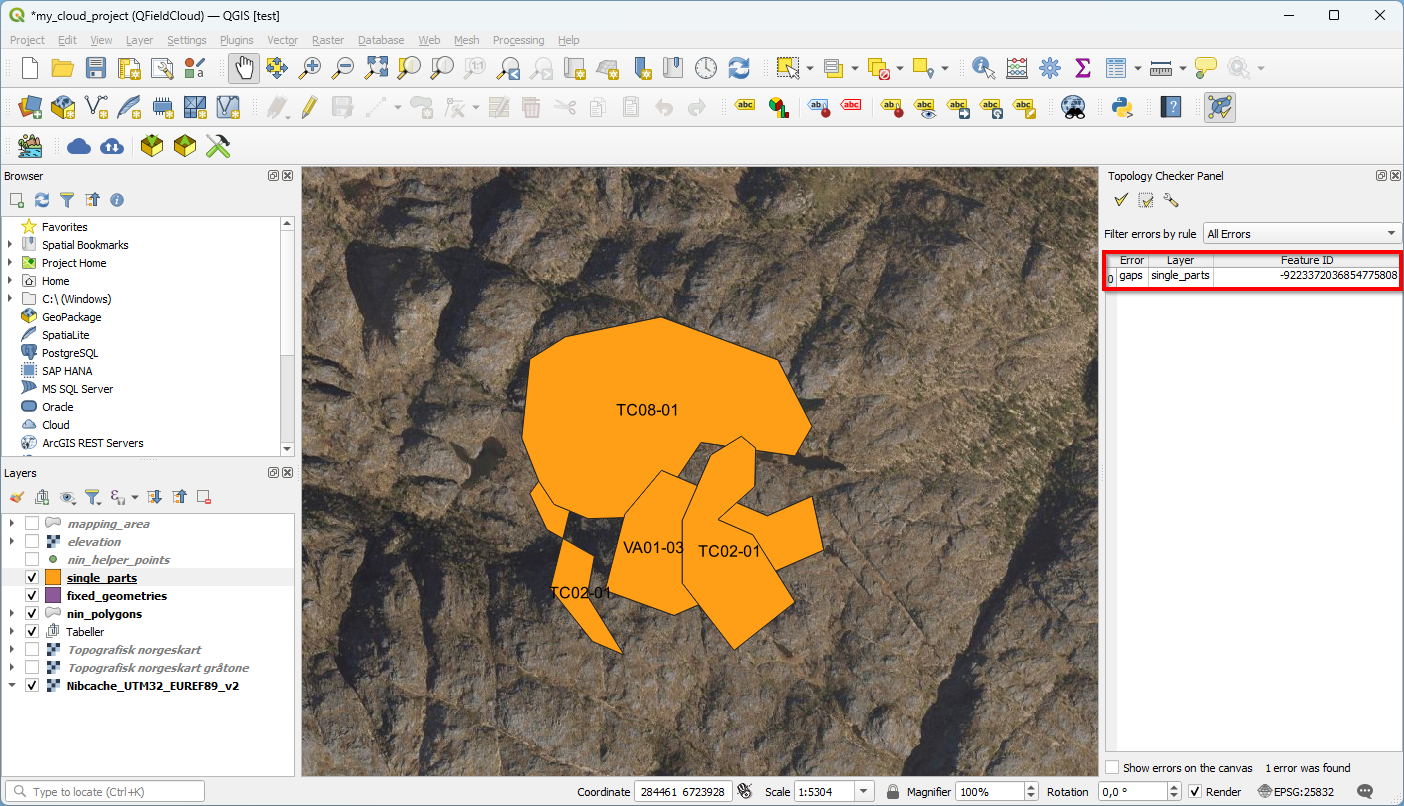Enable Show errors on the canvas
Viewport: 1404px width, 806px height.
1112,768
